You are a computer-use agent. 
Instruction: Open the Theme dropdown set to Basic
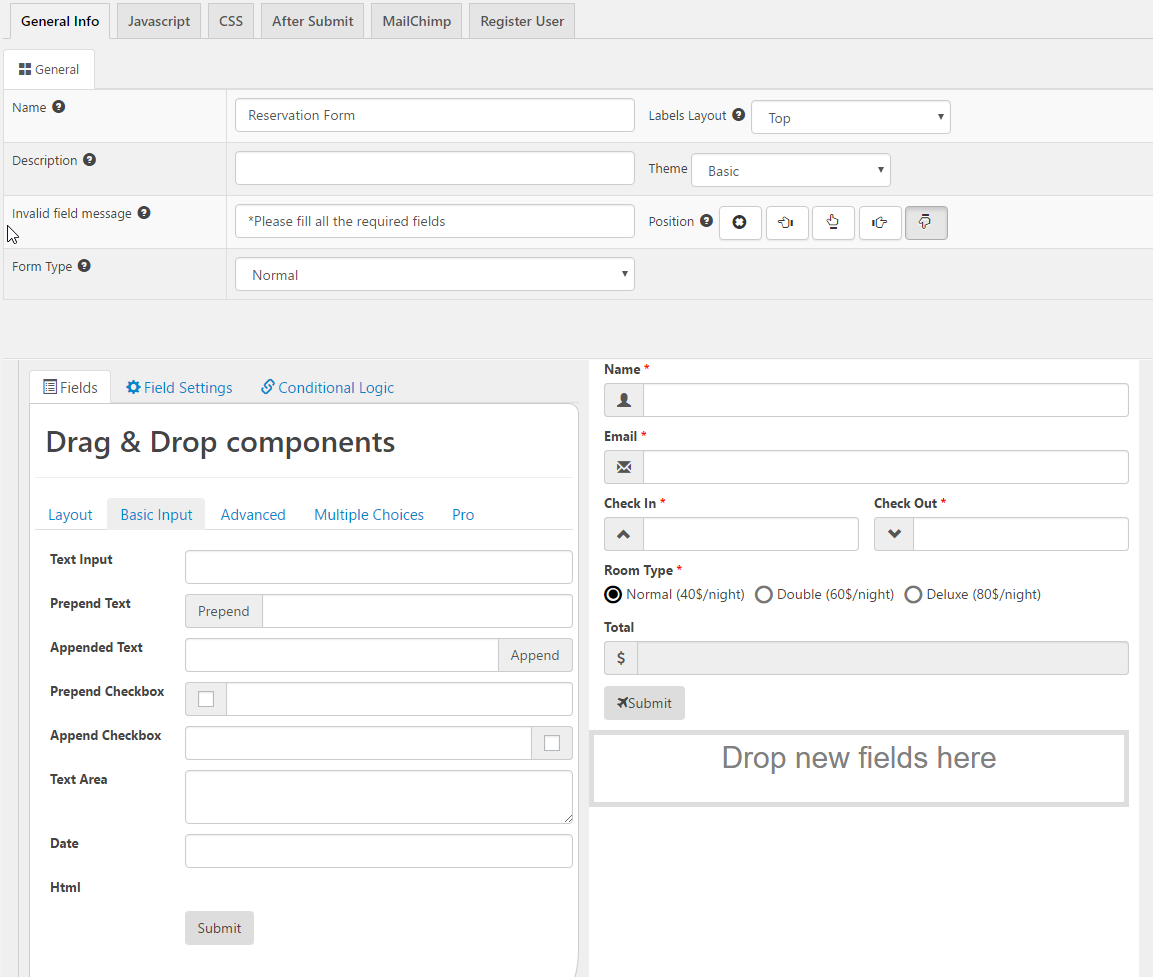pos(791,171)
